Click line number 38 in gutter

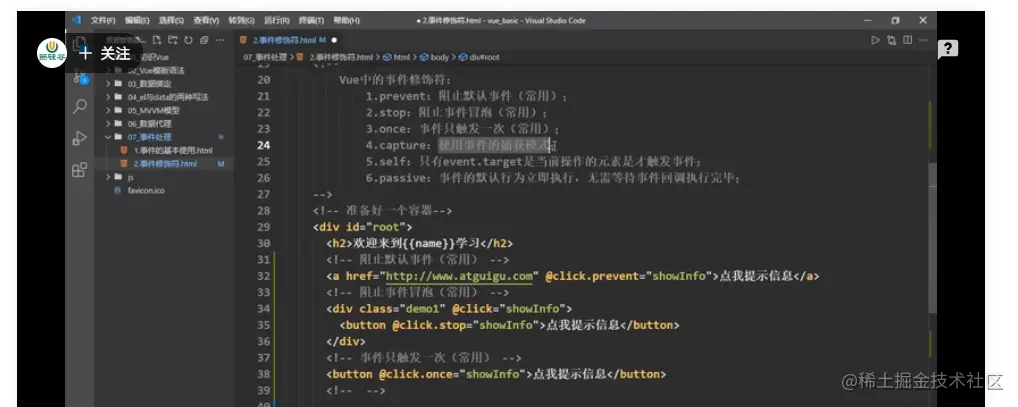[x=263, y=375]
